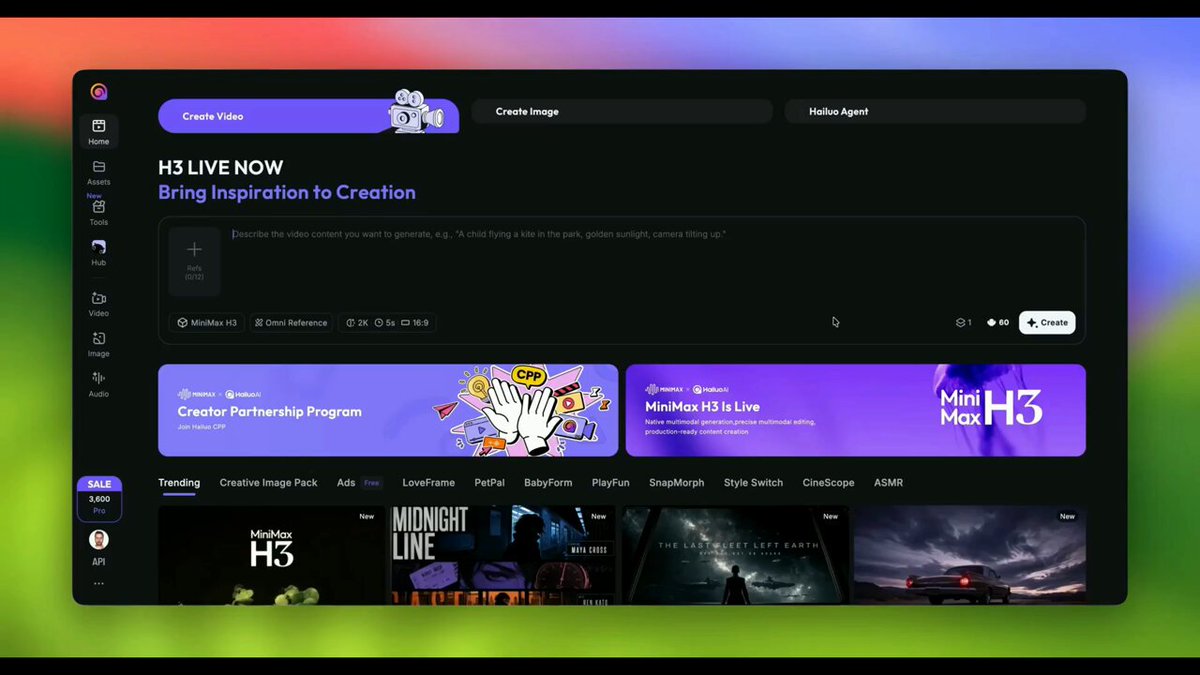The image size is (1200, 675).
Task: Select the Hailuo Agent tab
Action: coord(935,111)
